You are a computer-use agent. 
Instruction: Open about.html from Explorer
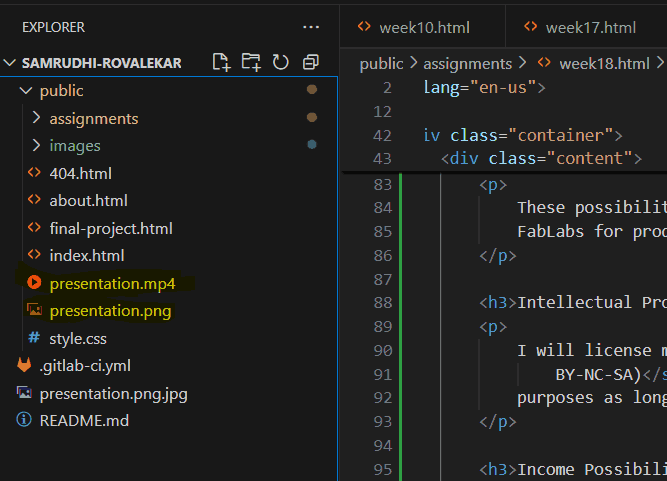88,201
